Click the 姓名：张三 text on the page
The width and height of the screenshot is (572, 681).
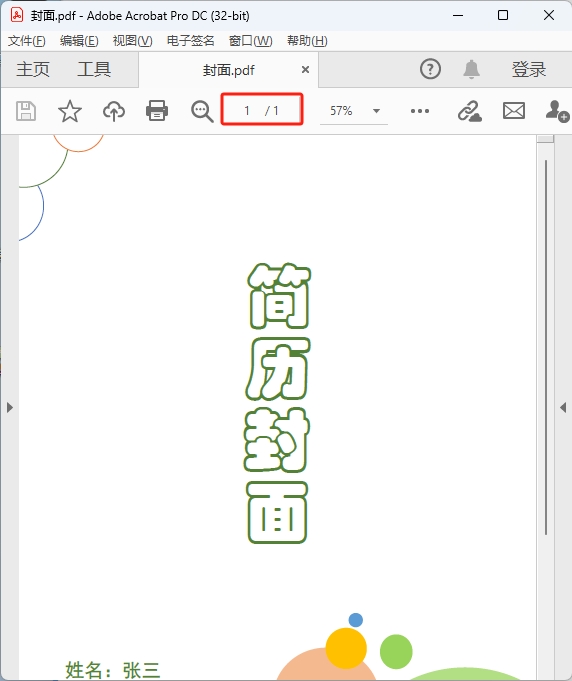tap(113, 670)
